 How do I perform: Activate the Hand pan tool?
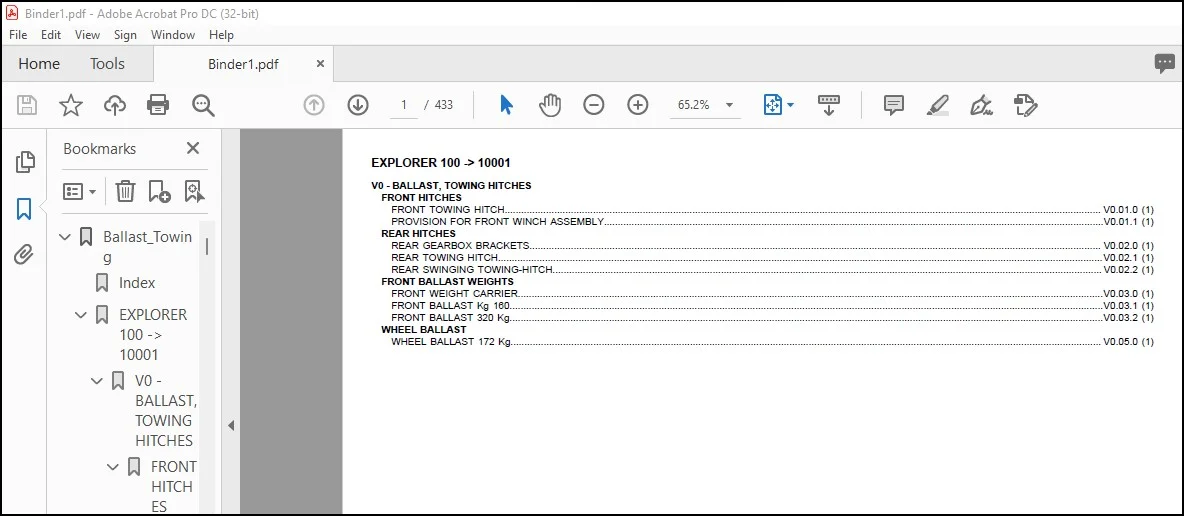[x=550, y=105]
